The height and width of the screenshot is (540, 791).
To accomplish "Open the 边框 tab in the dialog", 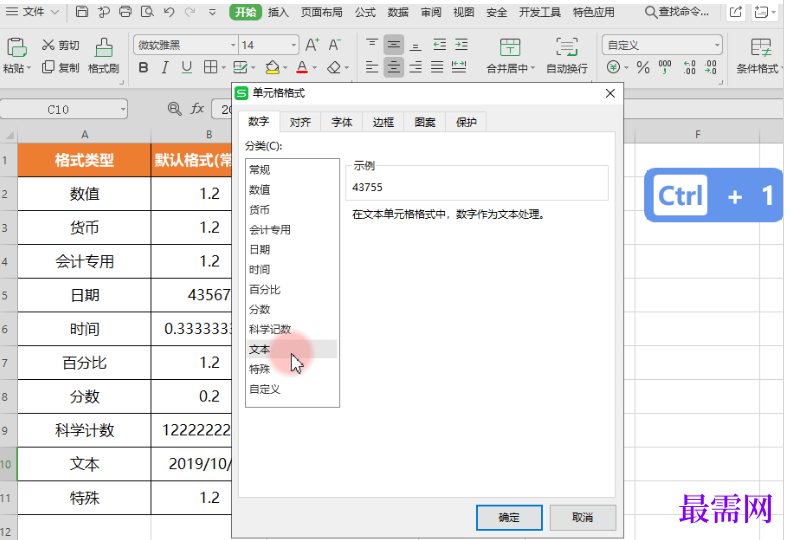I will click(383, 122).
